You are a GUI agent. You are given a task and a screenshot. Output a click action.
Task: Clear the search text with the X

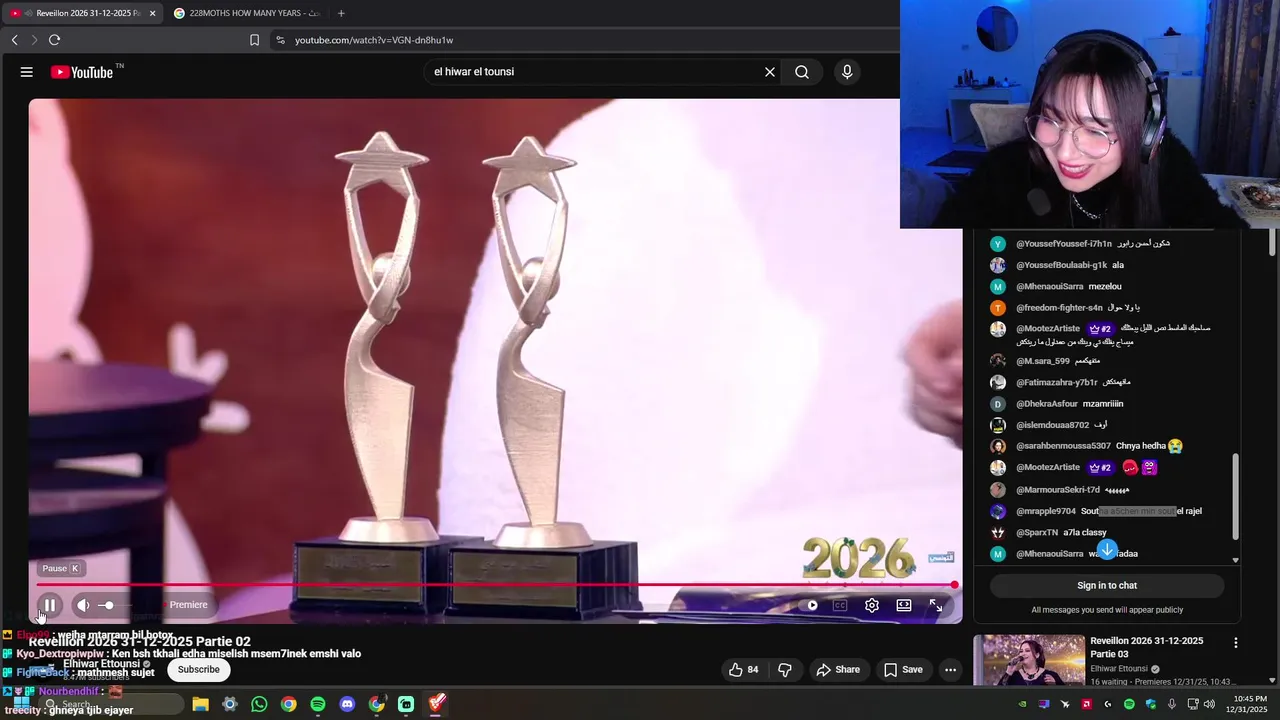click(x=770, y=72)
